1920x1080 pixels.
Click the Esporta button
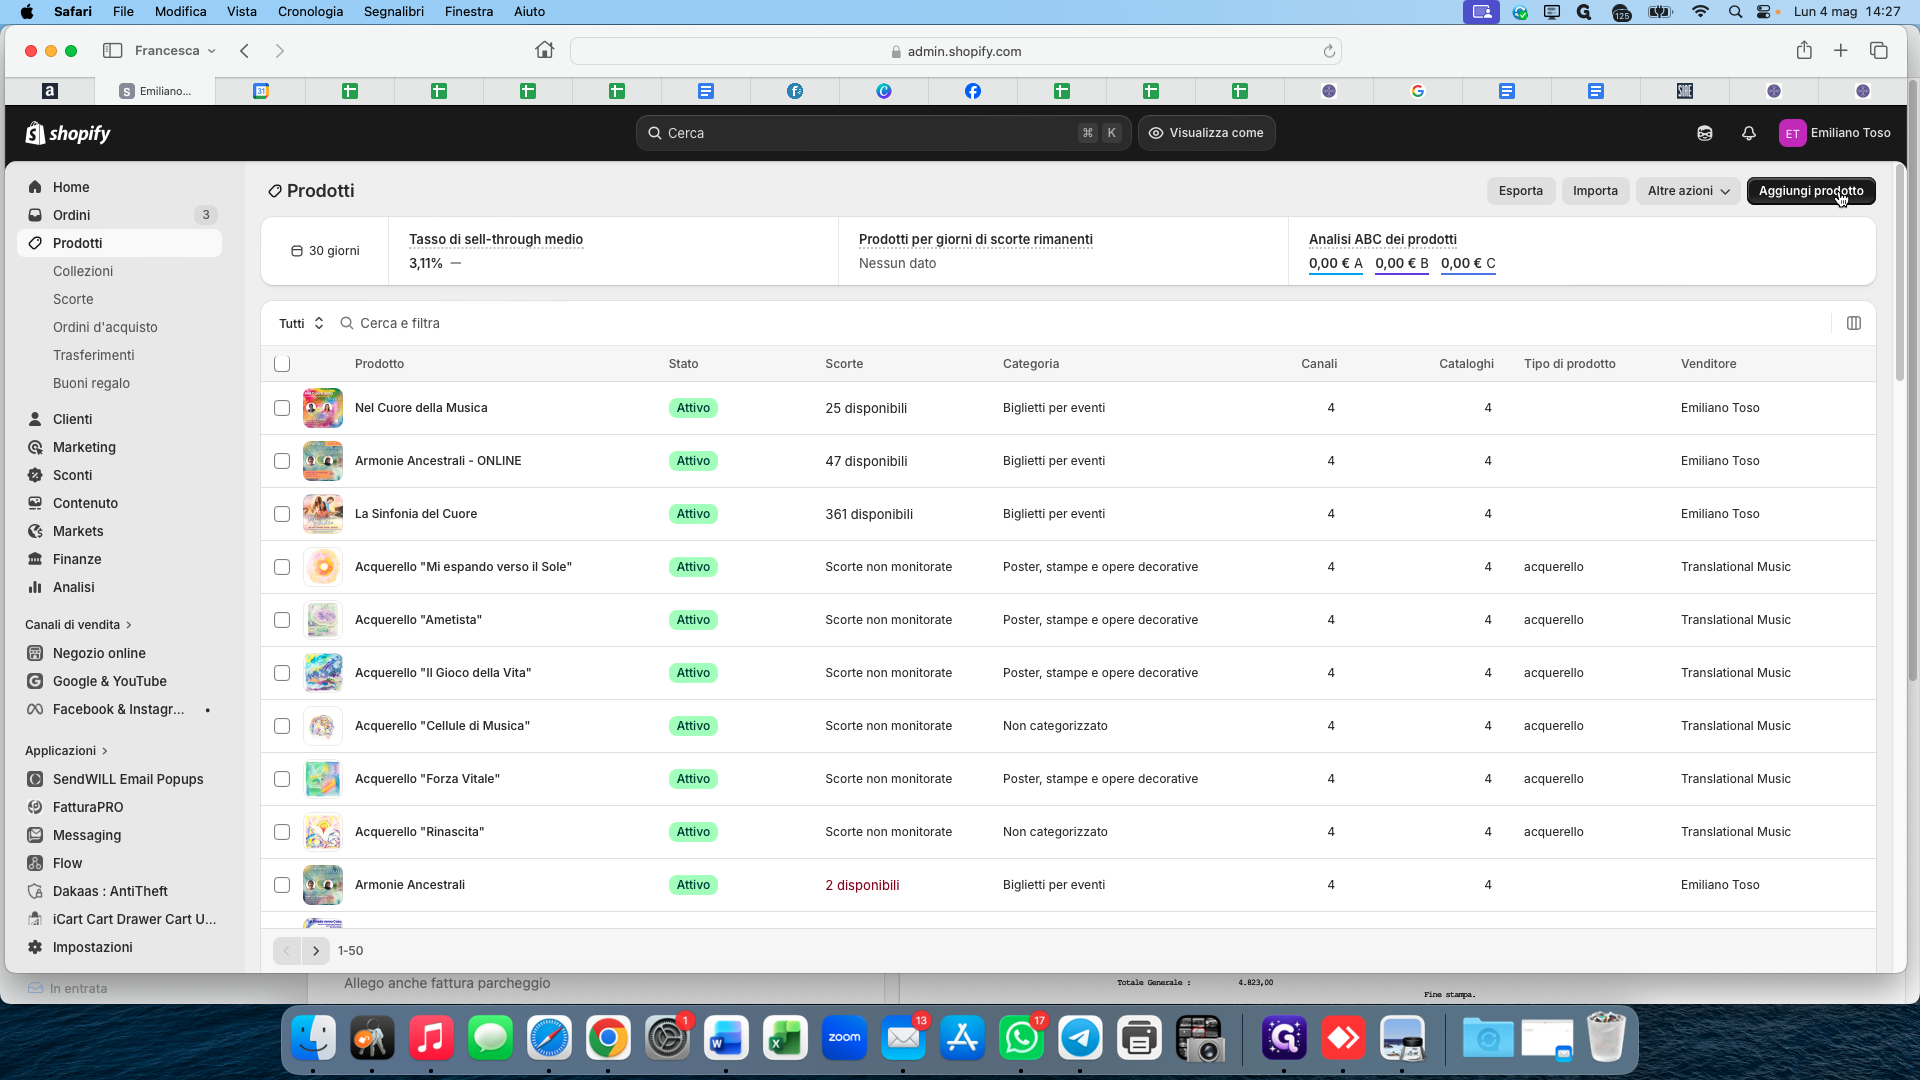[1521, 191]
